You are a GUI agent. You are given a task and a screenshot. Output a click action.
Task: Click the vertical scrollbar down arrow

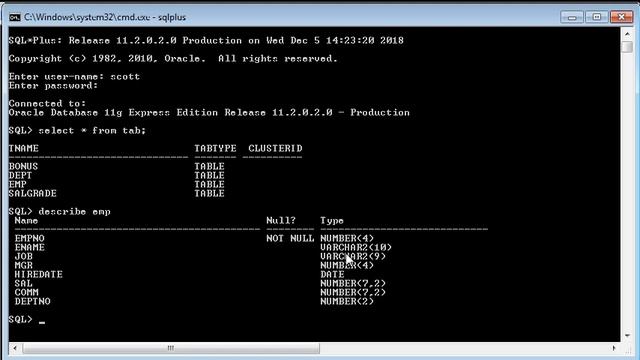[627, 336]
